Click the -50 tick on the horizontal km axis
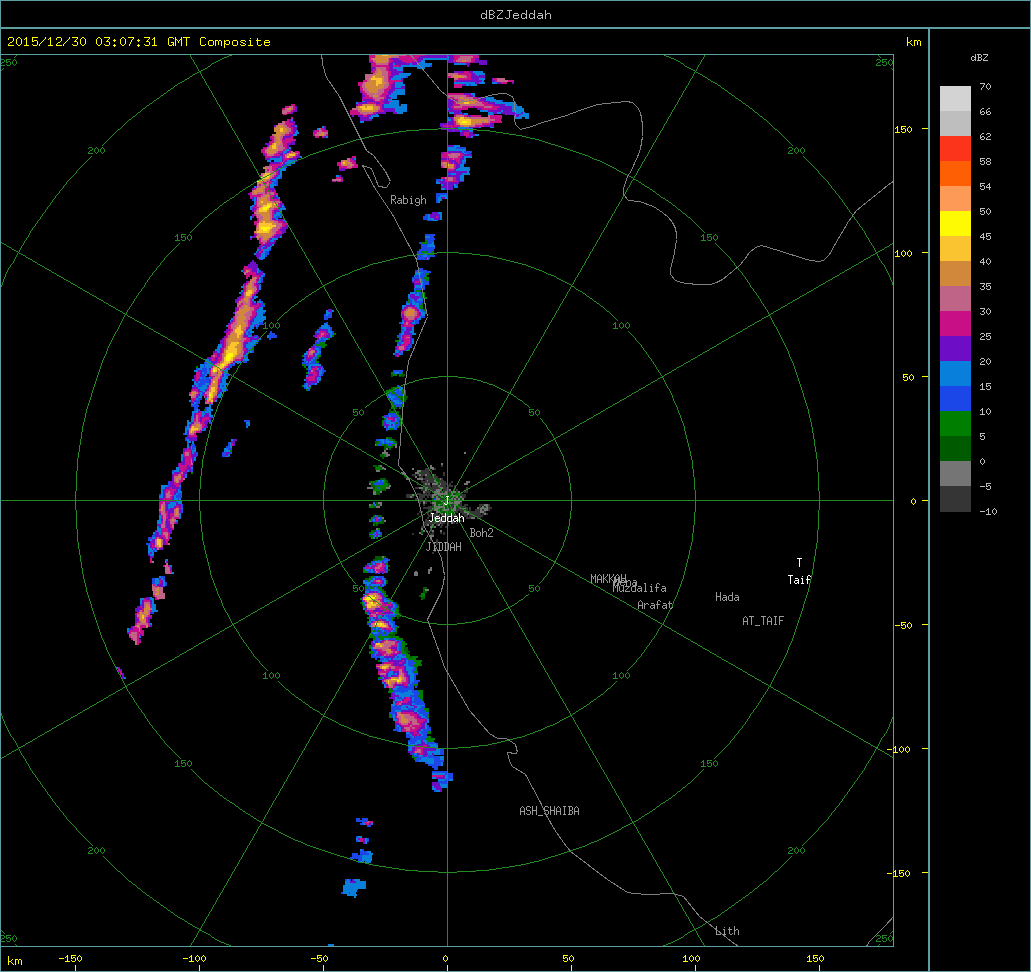This screenshot has height=972, width=1031. point(320,958)
